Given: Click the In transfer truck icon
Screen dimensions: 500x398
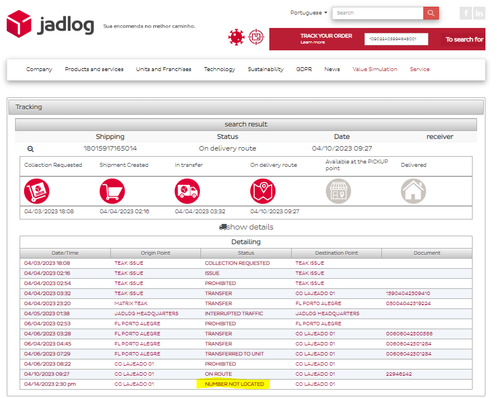Looking at the screenshot, I should pyautogui.click(x=187, y=191).
